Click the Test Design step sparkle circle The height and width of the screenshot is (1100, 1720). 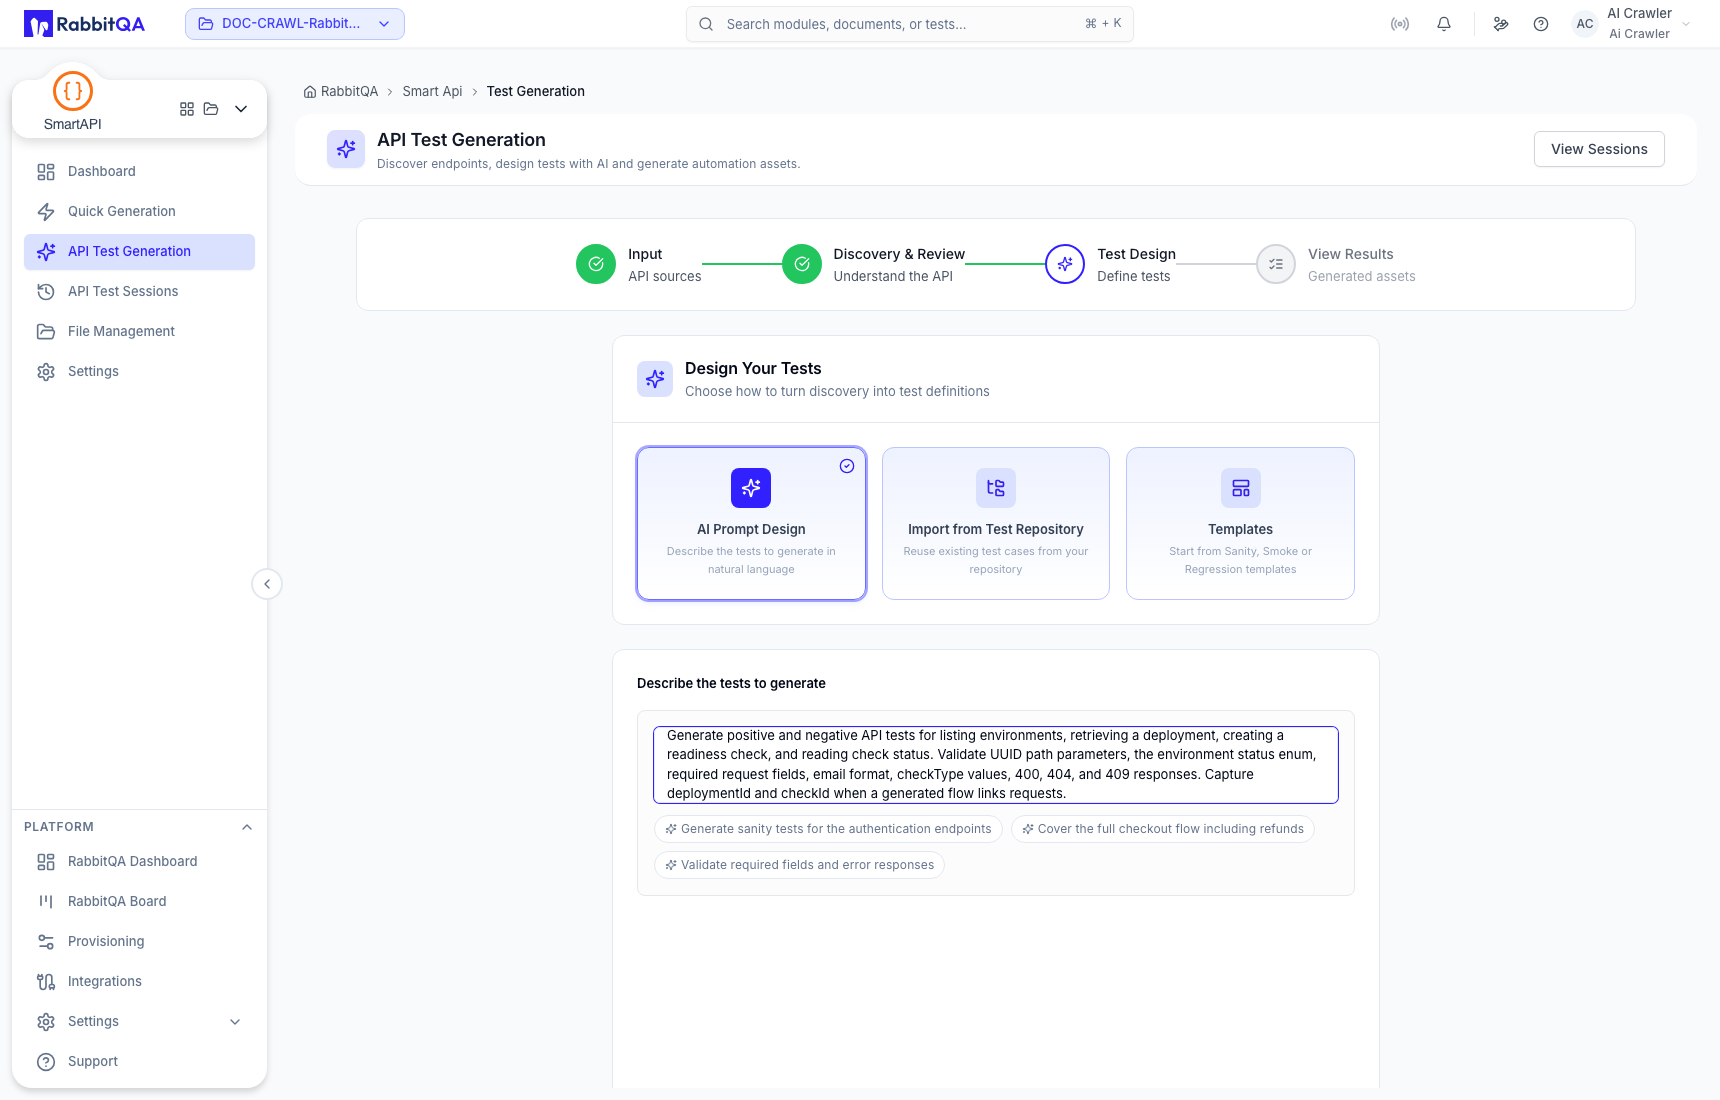(x=1065, y=264)
